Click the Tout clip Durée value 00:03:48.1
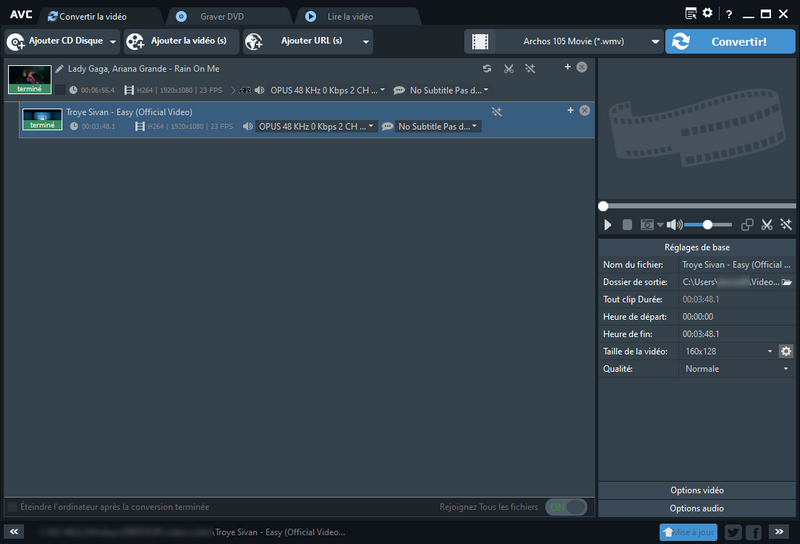Screen dimensions: 800x544 point(701,299)
